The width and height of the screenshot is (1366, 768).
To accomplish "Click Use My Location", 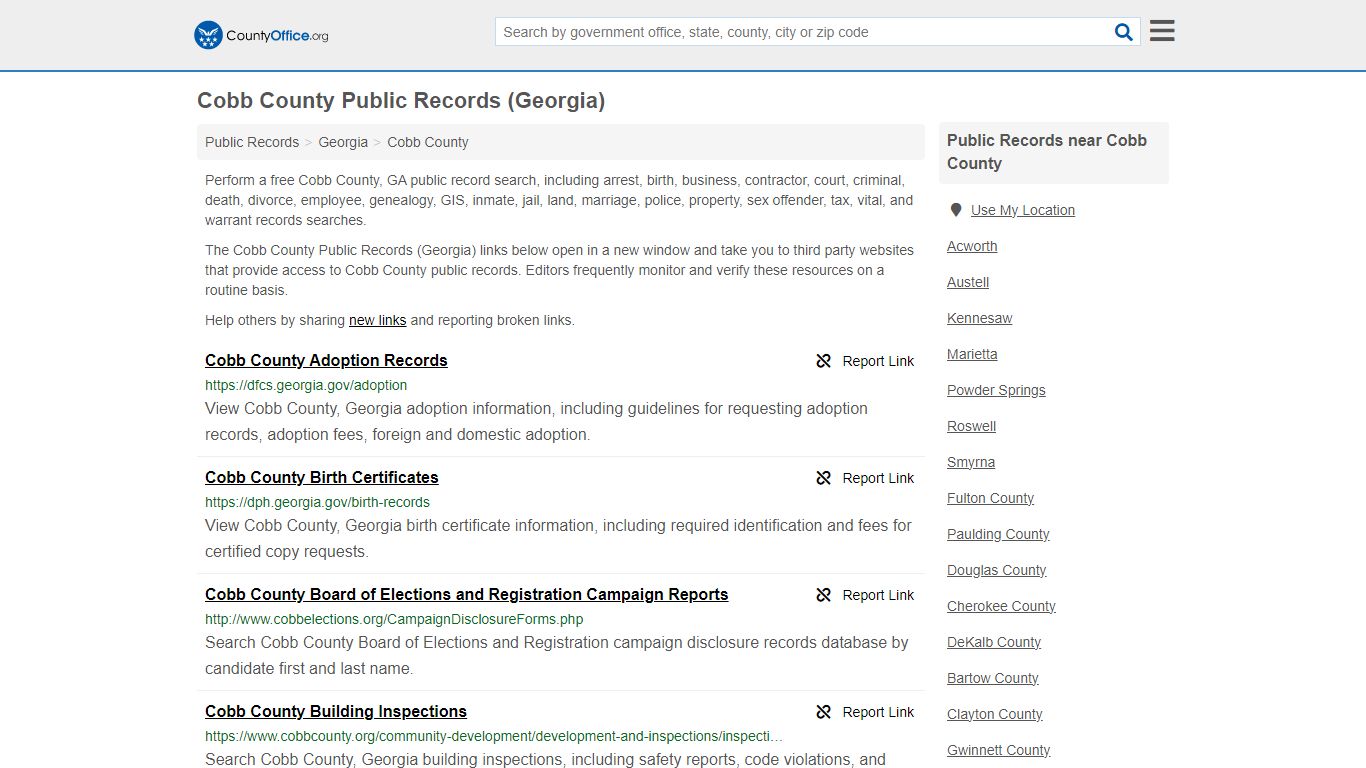I will (x=1023, y=210).
